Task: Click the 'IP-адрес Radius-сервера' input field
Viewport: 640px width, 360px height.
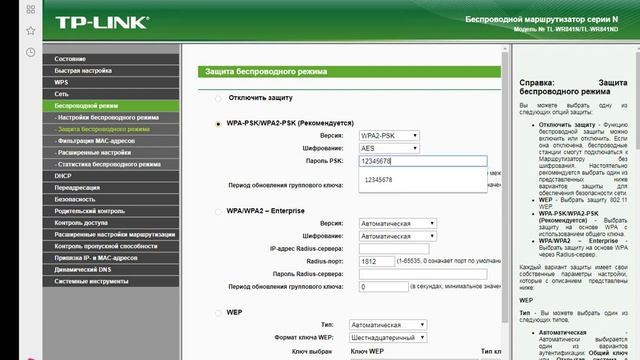Action: pyautogui.click(x=394, y=249)
